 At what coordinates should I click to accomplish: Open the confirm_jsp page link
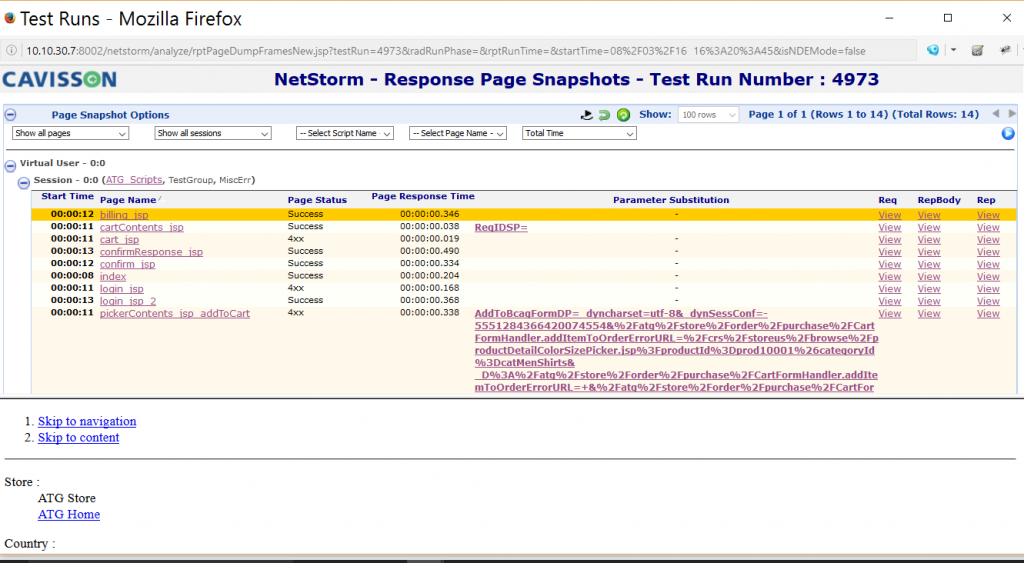point(127,265)
